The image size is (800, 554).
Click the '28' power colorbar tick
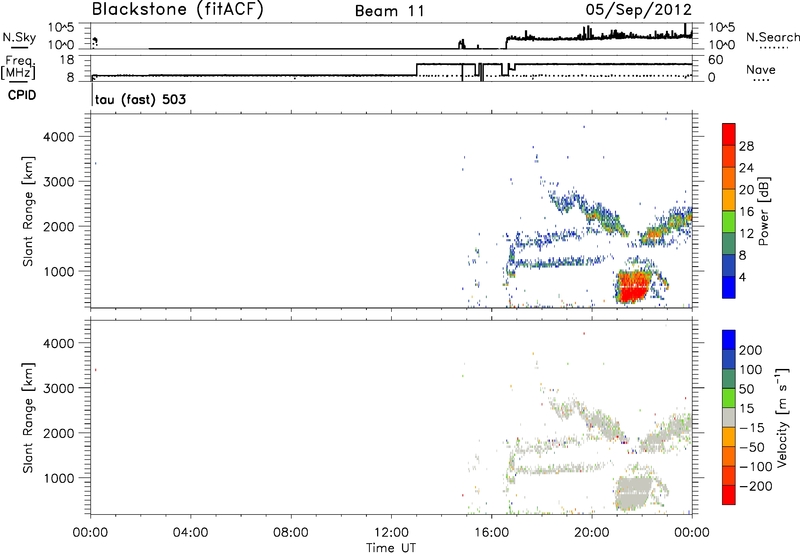746,146
